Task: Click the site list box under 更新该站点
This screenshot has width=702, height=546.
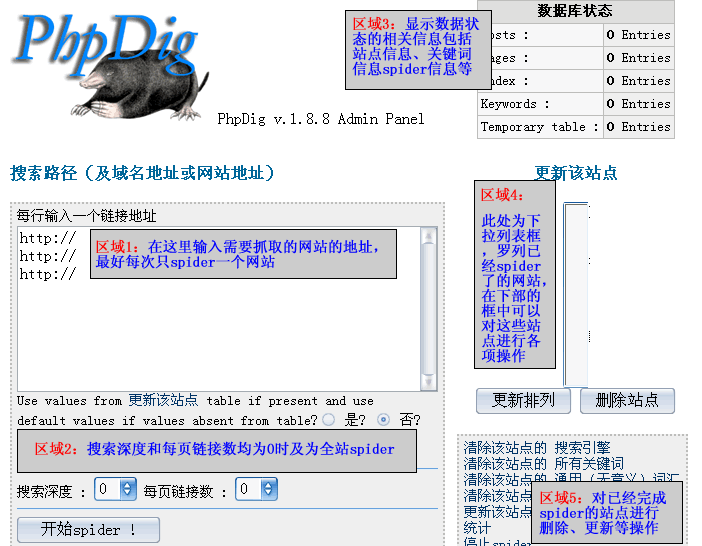Action: tap(576, 294)
